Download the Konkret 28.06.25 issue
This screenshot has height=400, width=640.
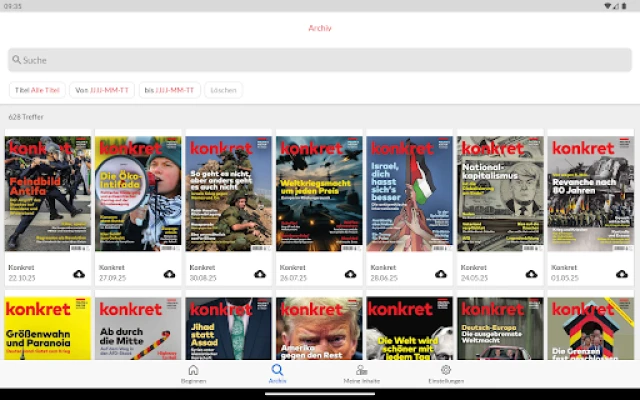441,273
